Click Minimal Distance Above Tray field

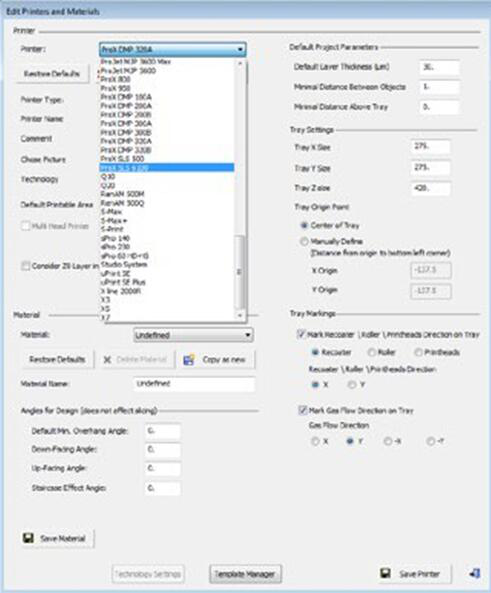click(439, 107)
